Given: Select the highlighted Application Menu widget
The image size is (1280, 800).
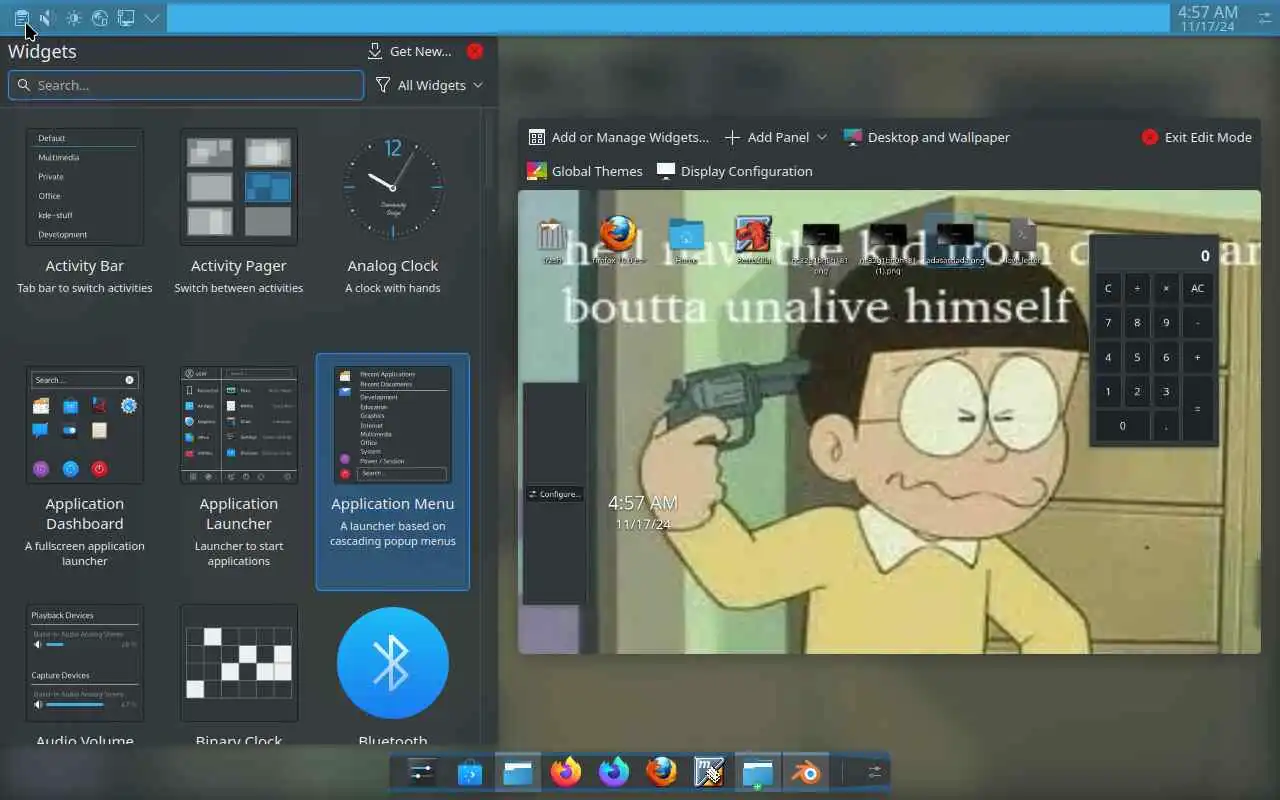Looking at the screenshot, I should (x=393, y=471).
